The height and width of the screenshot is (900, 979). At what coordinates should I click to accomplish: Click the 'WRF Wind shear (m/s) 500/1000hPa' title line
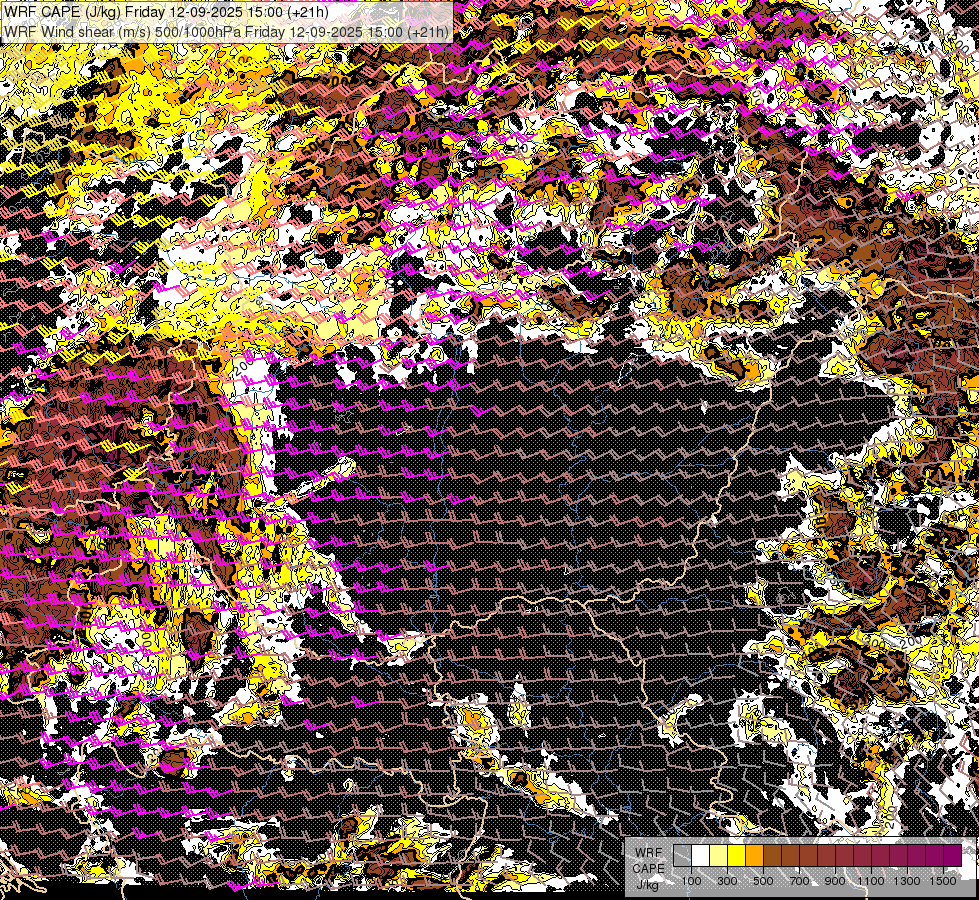226,31
